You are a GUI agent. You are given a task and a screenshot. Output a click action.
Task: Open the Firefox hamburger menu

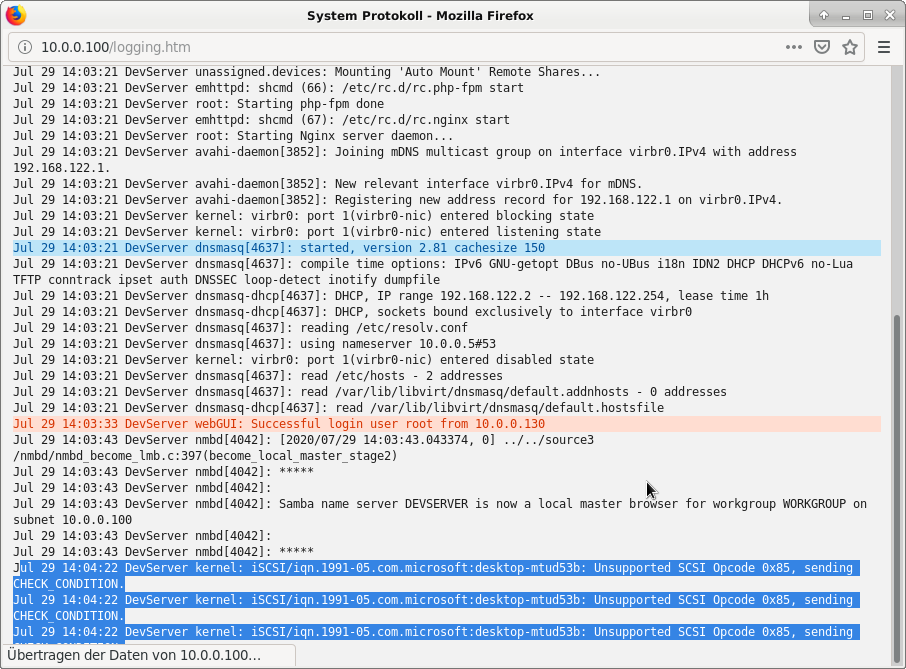click(x=883, y=47)
